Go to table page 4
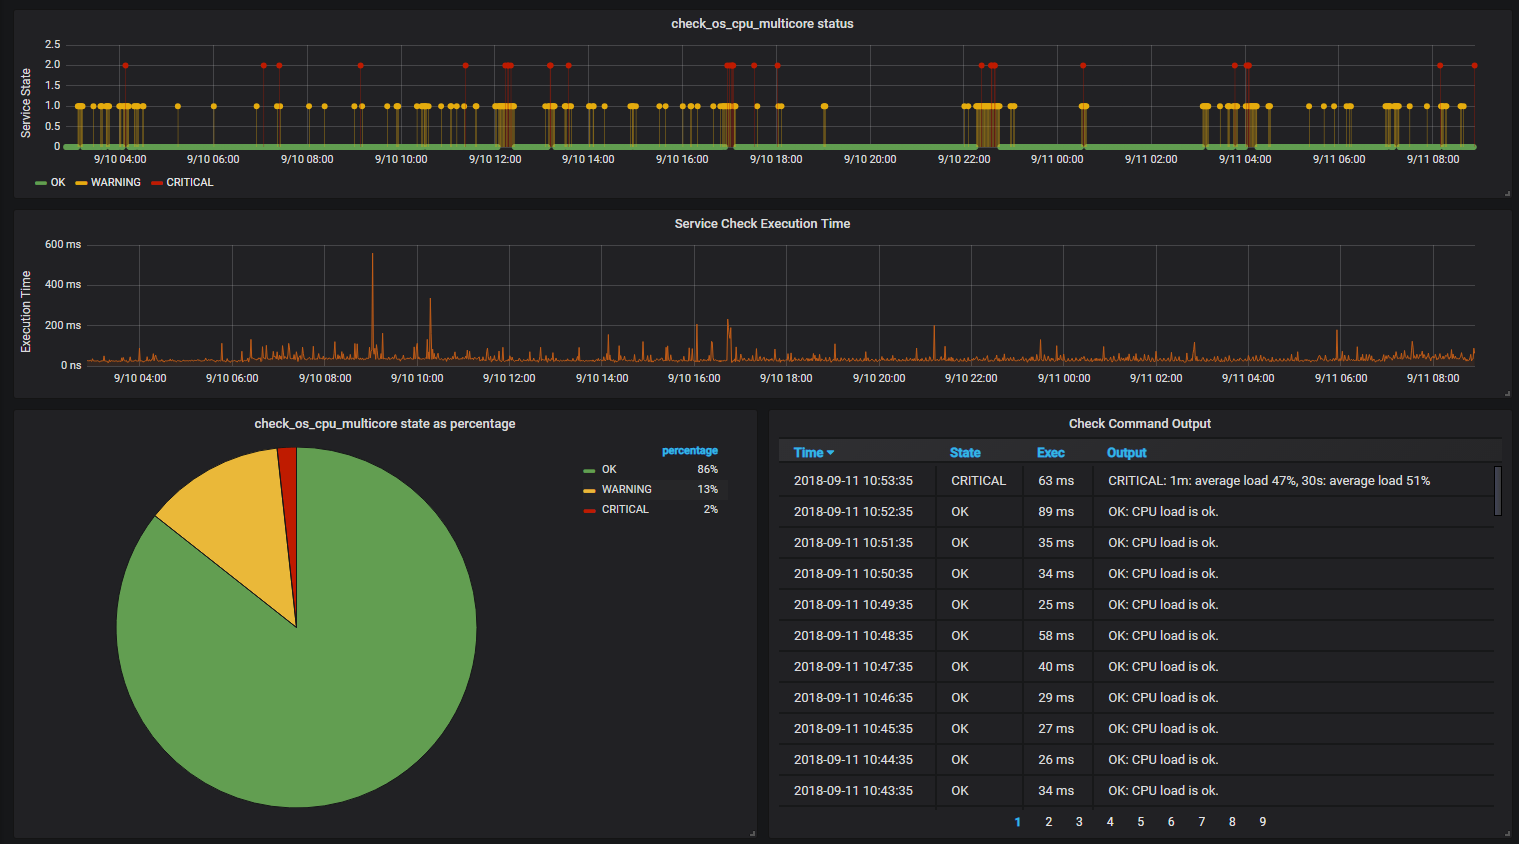This screenshot has height=844, width=1519. [x=1110, y=821]
